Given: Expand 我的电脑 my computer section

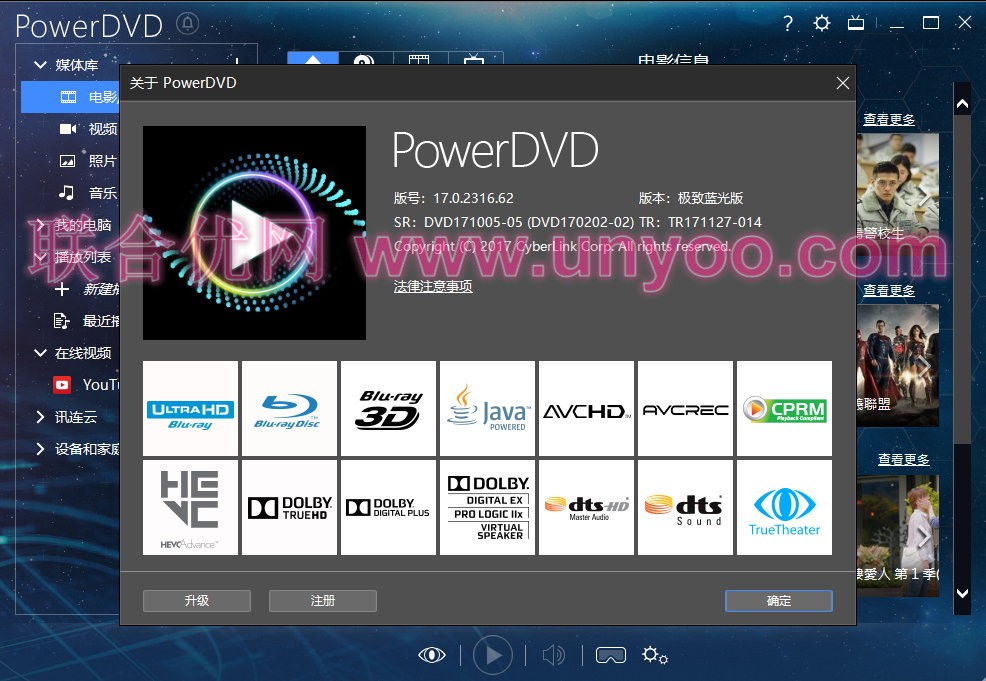Looking at the screenshot, I should coord(40,224).
